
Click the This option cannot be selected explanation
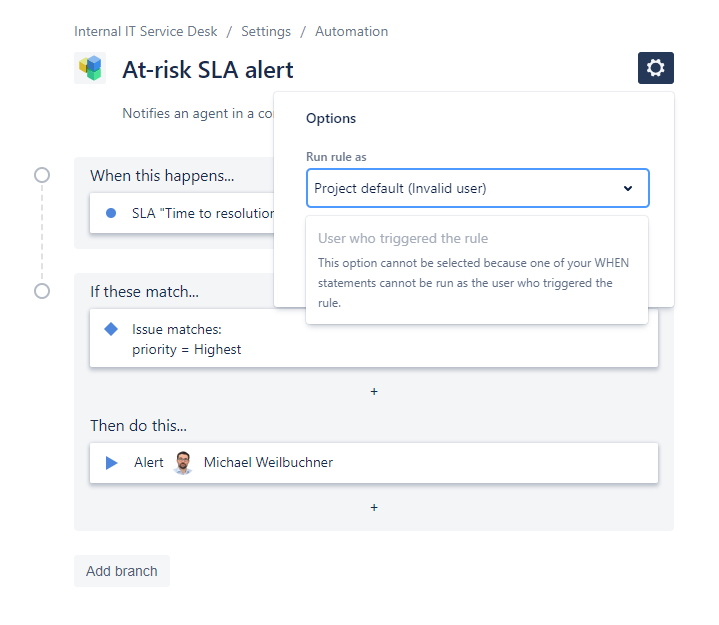[x=473, y=282]
